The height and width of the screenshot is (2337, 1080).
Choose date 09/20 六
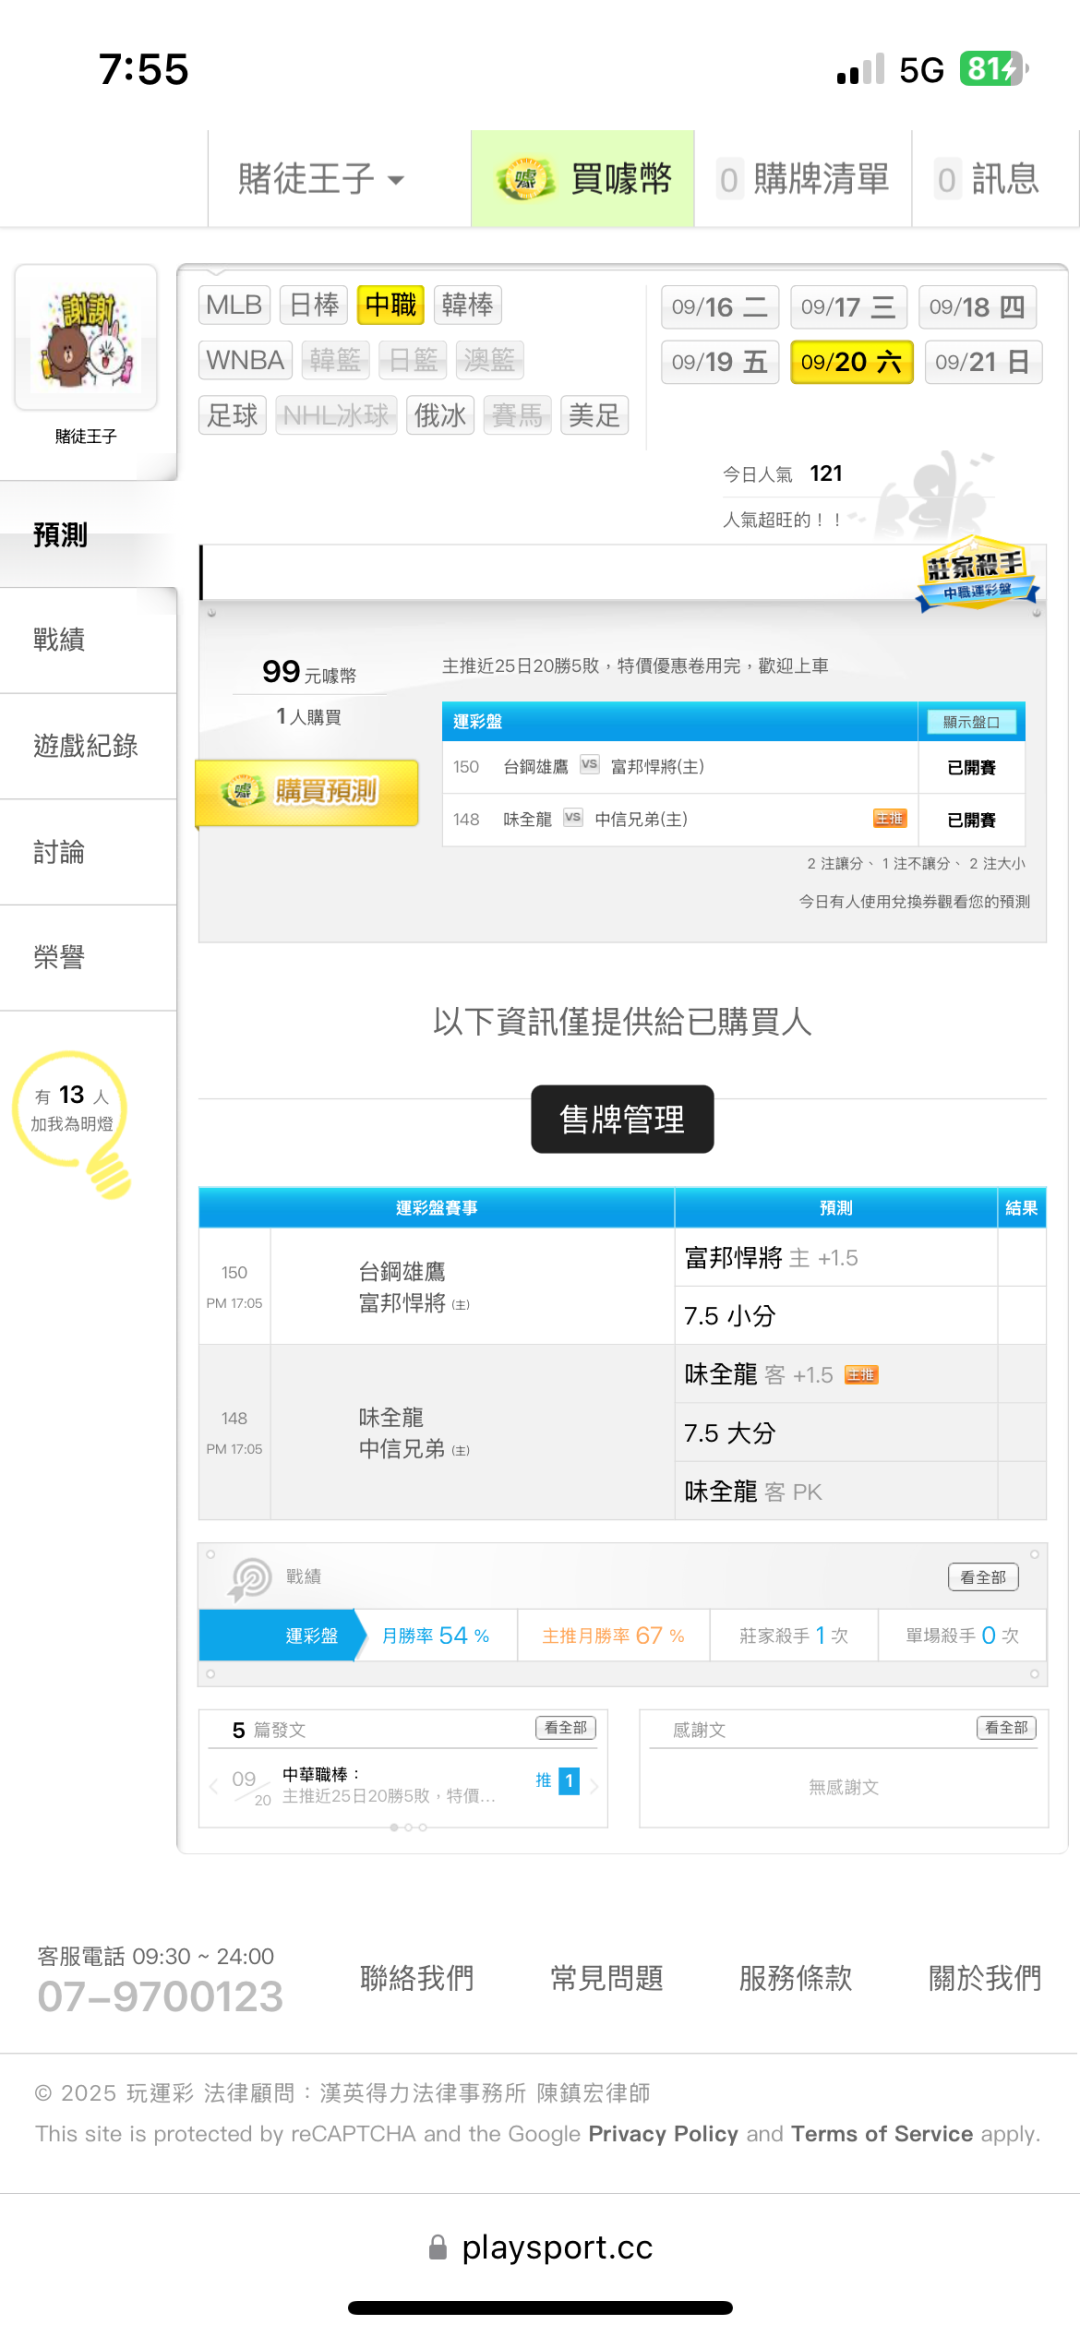coord(851,362)
